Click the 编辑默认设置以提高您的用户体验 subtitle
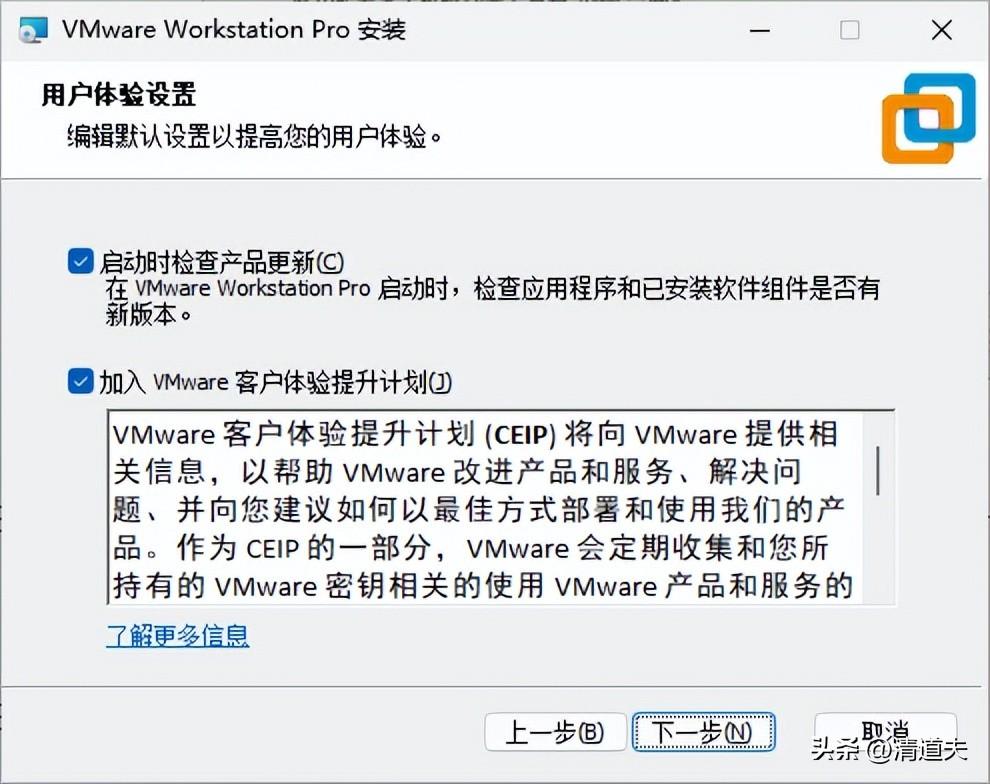Image resolution: width=990 pixels, height=784 pixels. click(254, 136)
